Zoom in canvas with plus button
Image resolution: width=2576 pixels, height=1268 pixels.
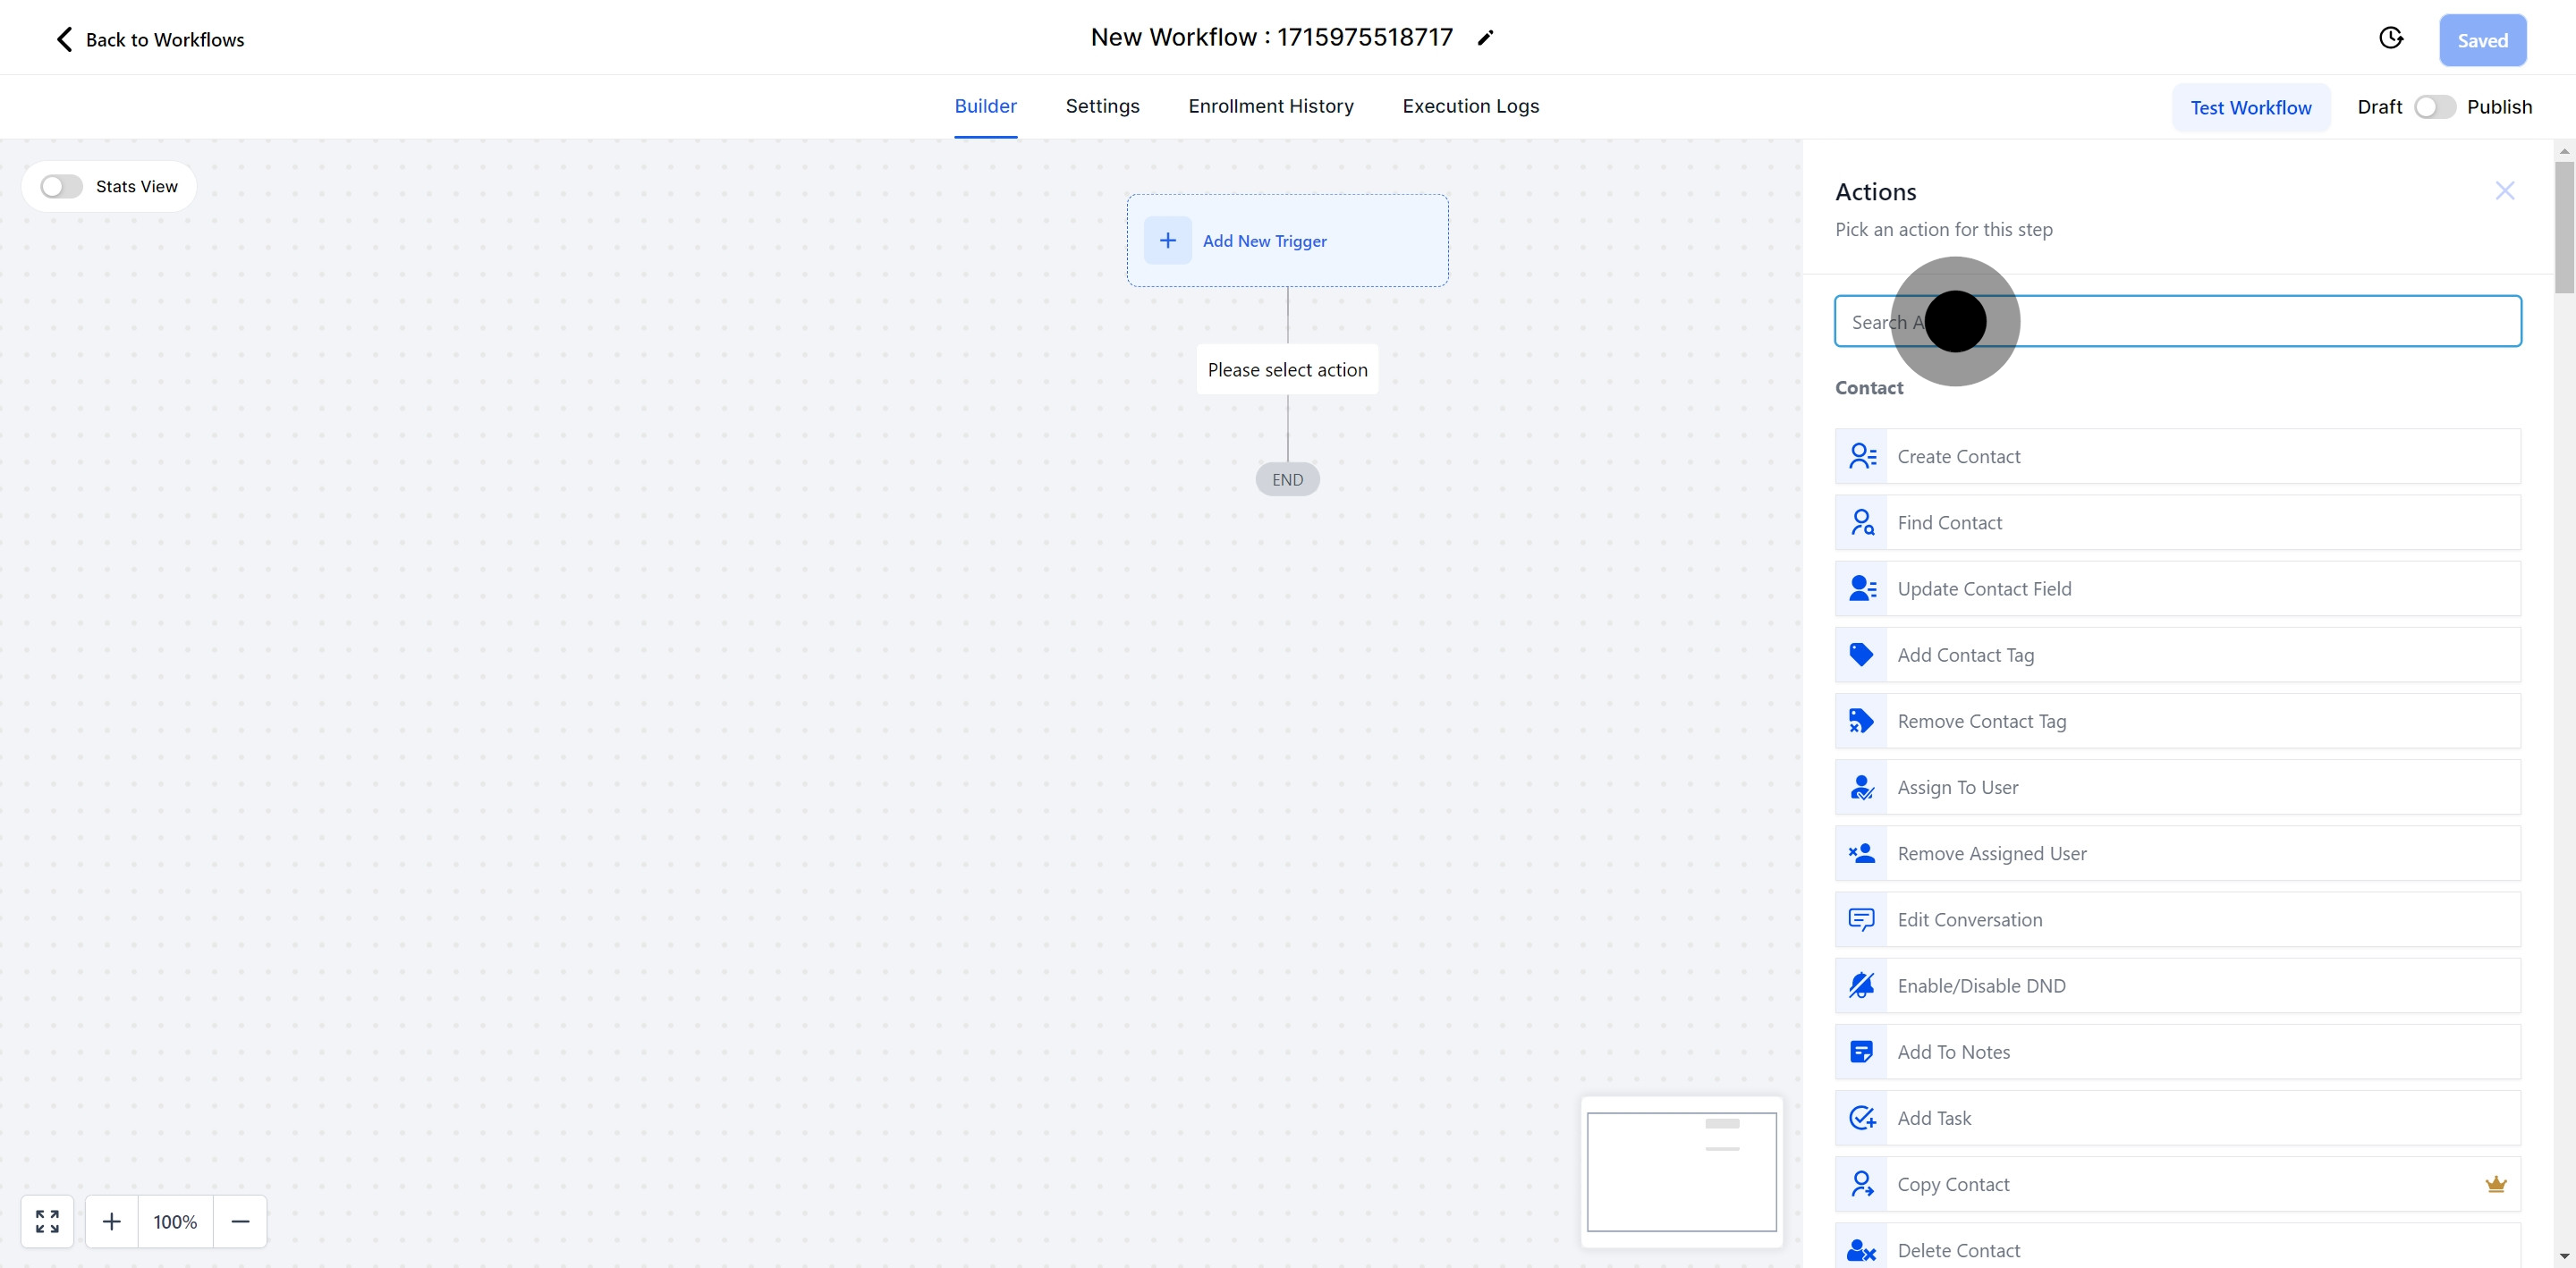point(112,1221)
